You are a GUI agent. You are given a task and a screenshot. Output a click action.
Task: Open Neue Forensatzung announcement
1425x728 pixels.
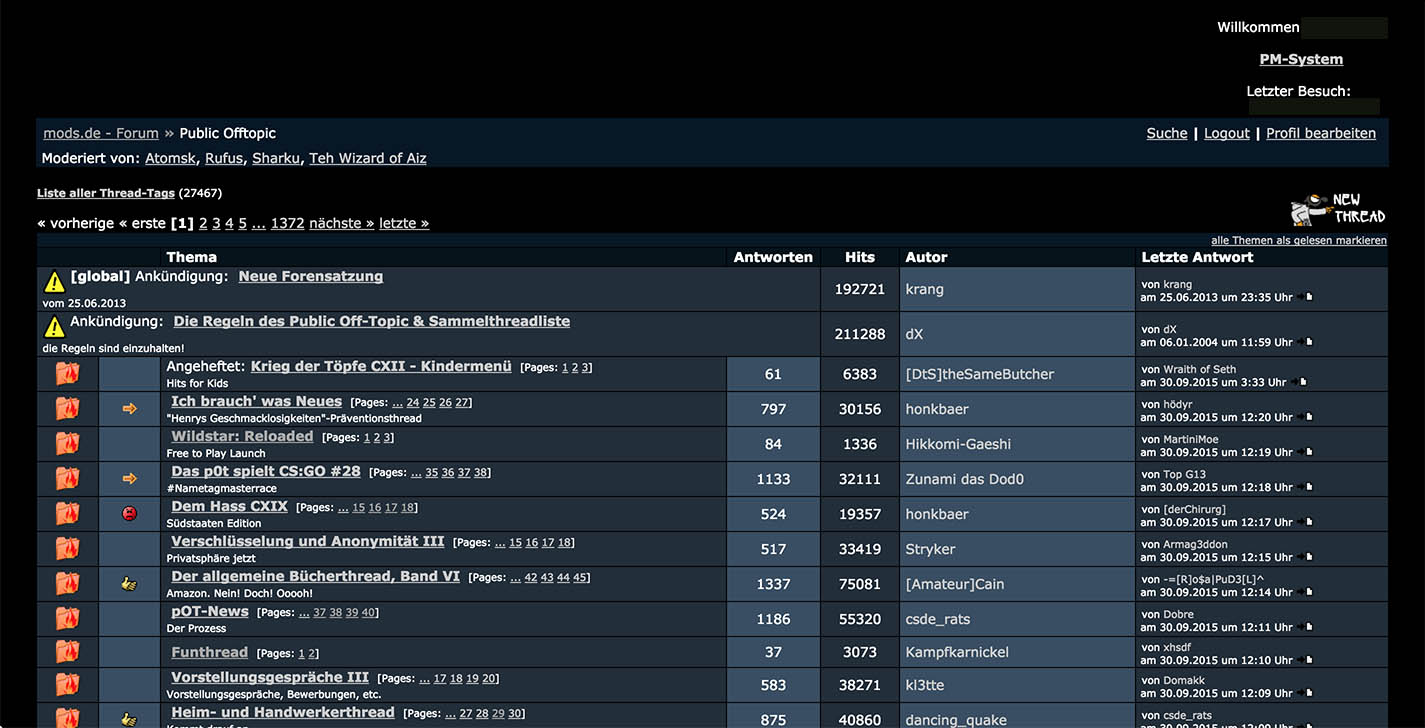click(x=311, y=276)
